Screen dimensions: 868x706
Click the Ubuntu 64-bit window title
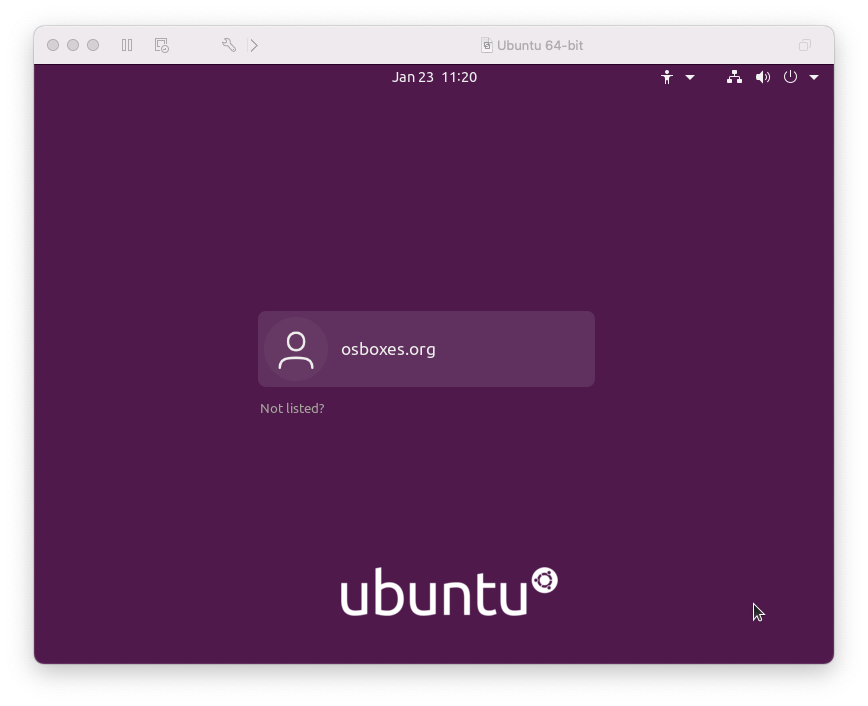pos(540,45)
